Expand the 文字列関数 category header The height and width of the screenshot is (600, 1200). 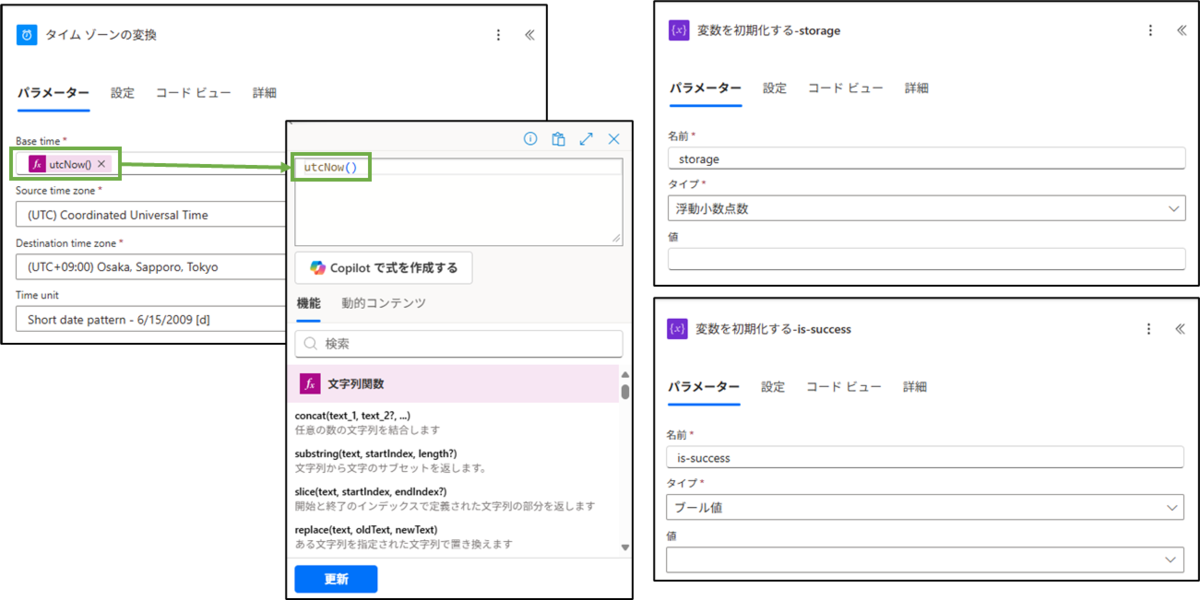(x=457, y=384)
